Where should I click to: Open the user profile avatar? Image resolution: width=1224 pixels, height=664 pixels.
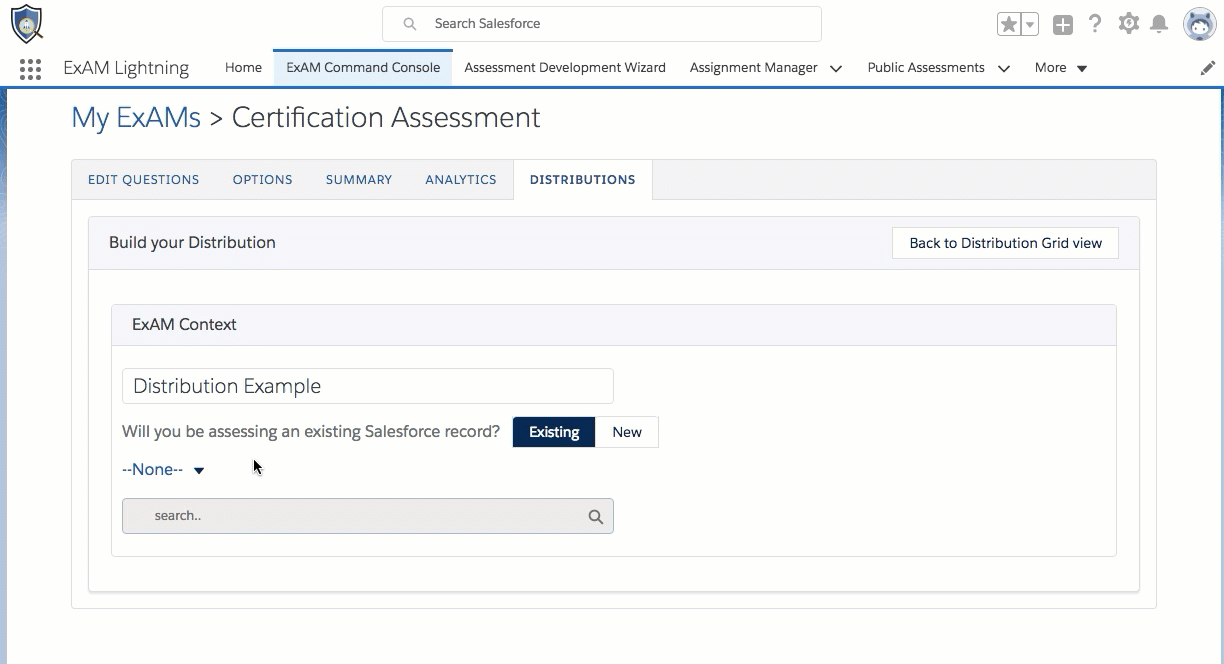pos(1199,24)
